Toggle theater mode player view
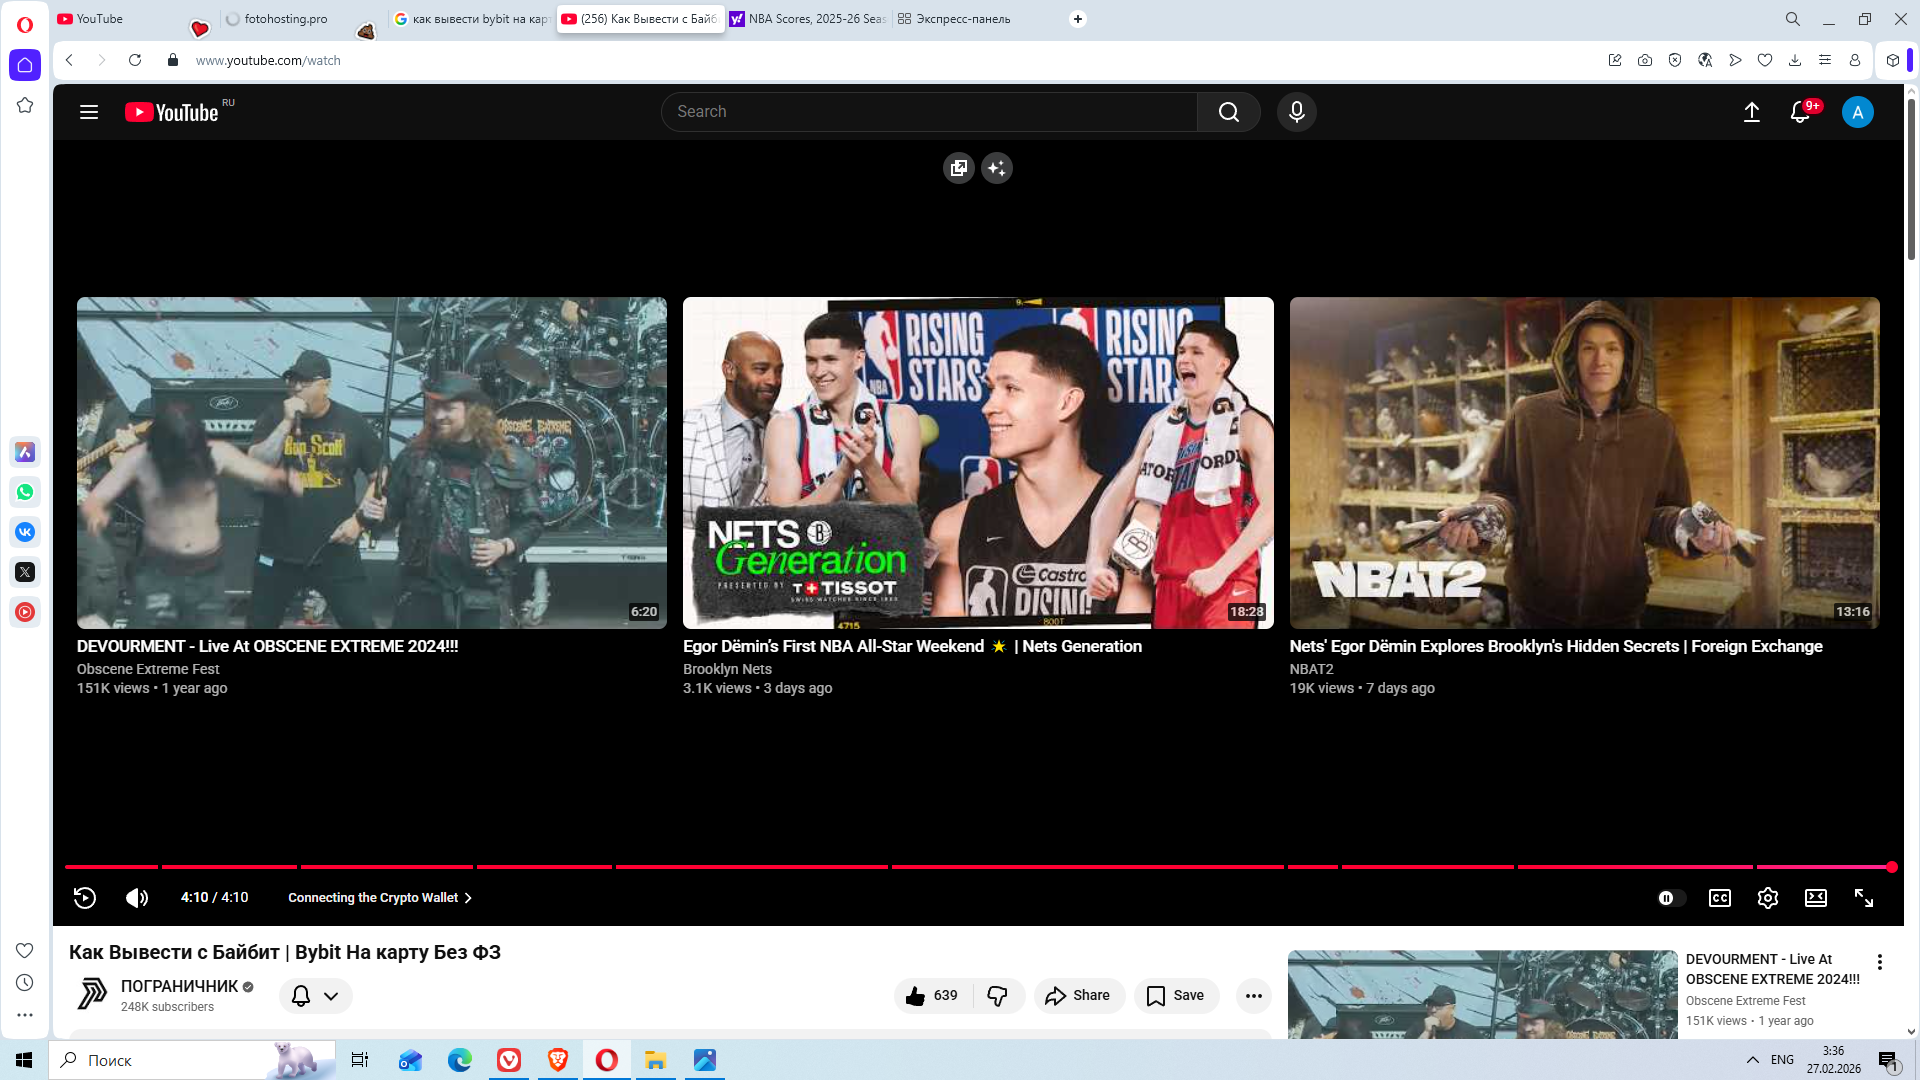Viewport: 1920px width, 1080px height. pyautogui.click(x=1815, y=898)
